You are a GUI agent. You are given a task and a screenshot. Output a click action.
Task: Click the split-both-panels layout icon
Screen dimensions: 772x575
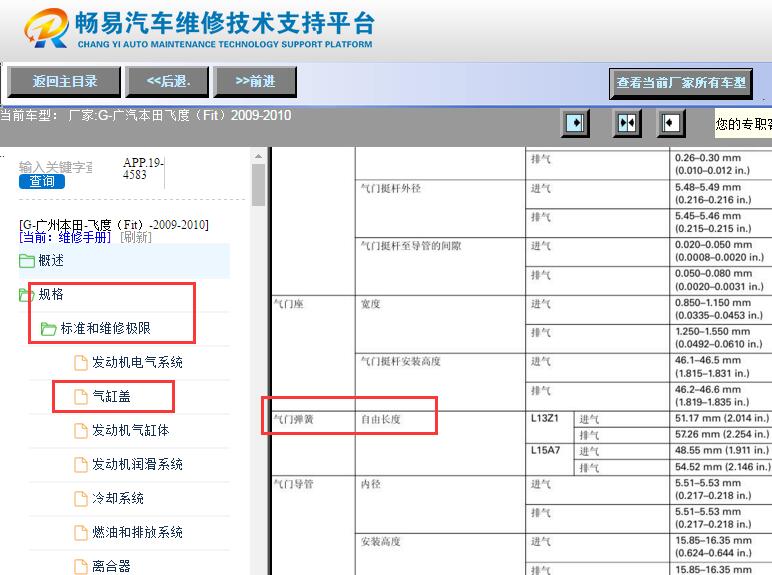pyautogui.click(x=626, y=123)
